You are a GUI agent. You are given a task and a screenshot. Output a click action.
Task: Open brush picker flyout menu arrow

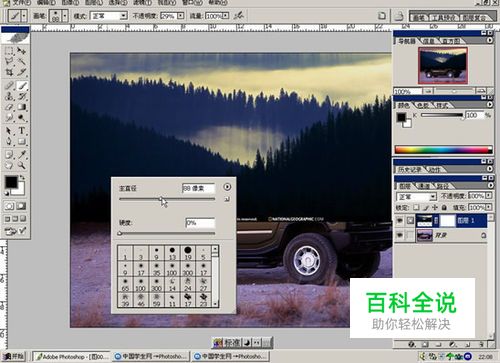(x=227, y=187)
